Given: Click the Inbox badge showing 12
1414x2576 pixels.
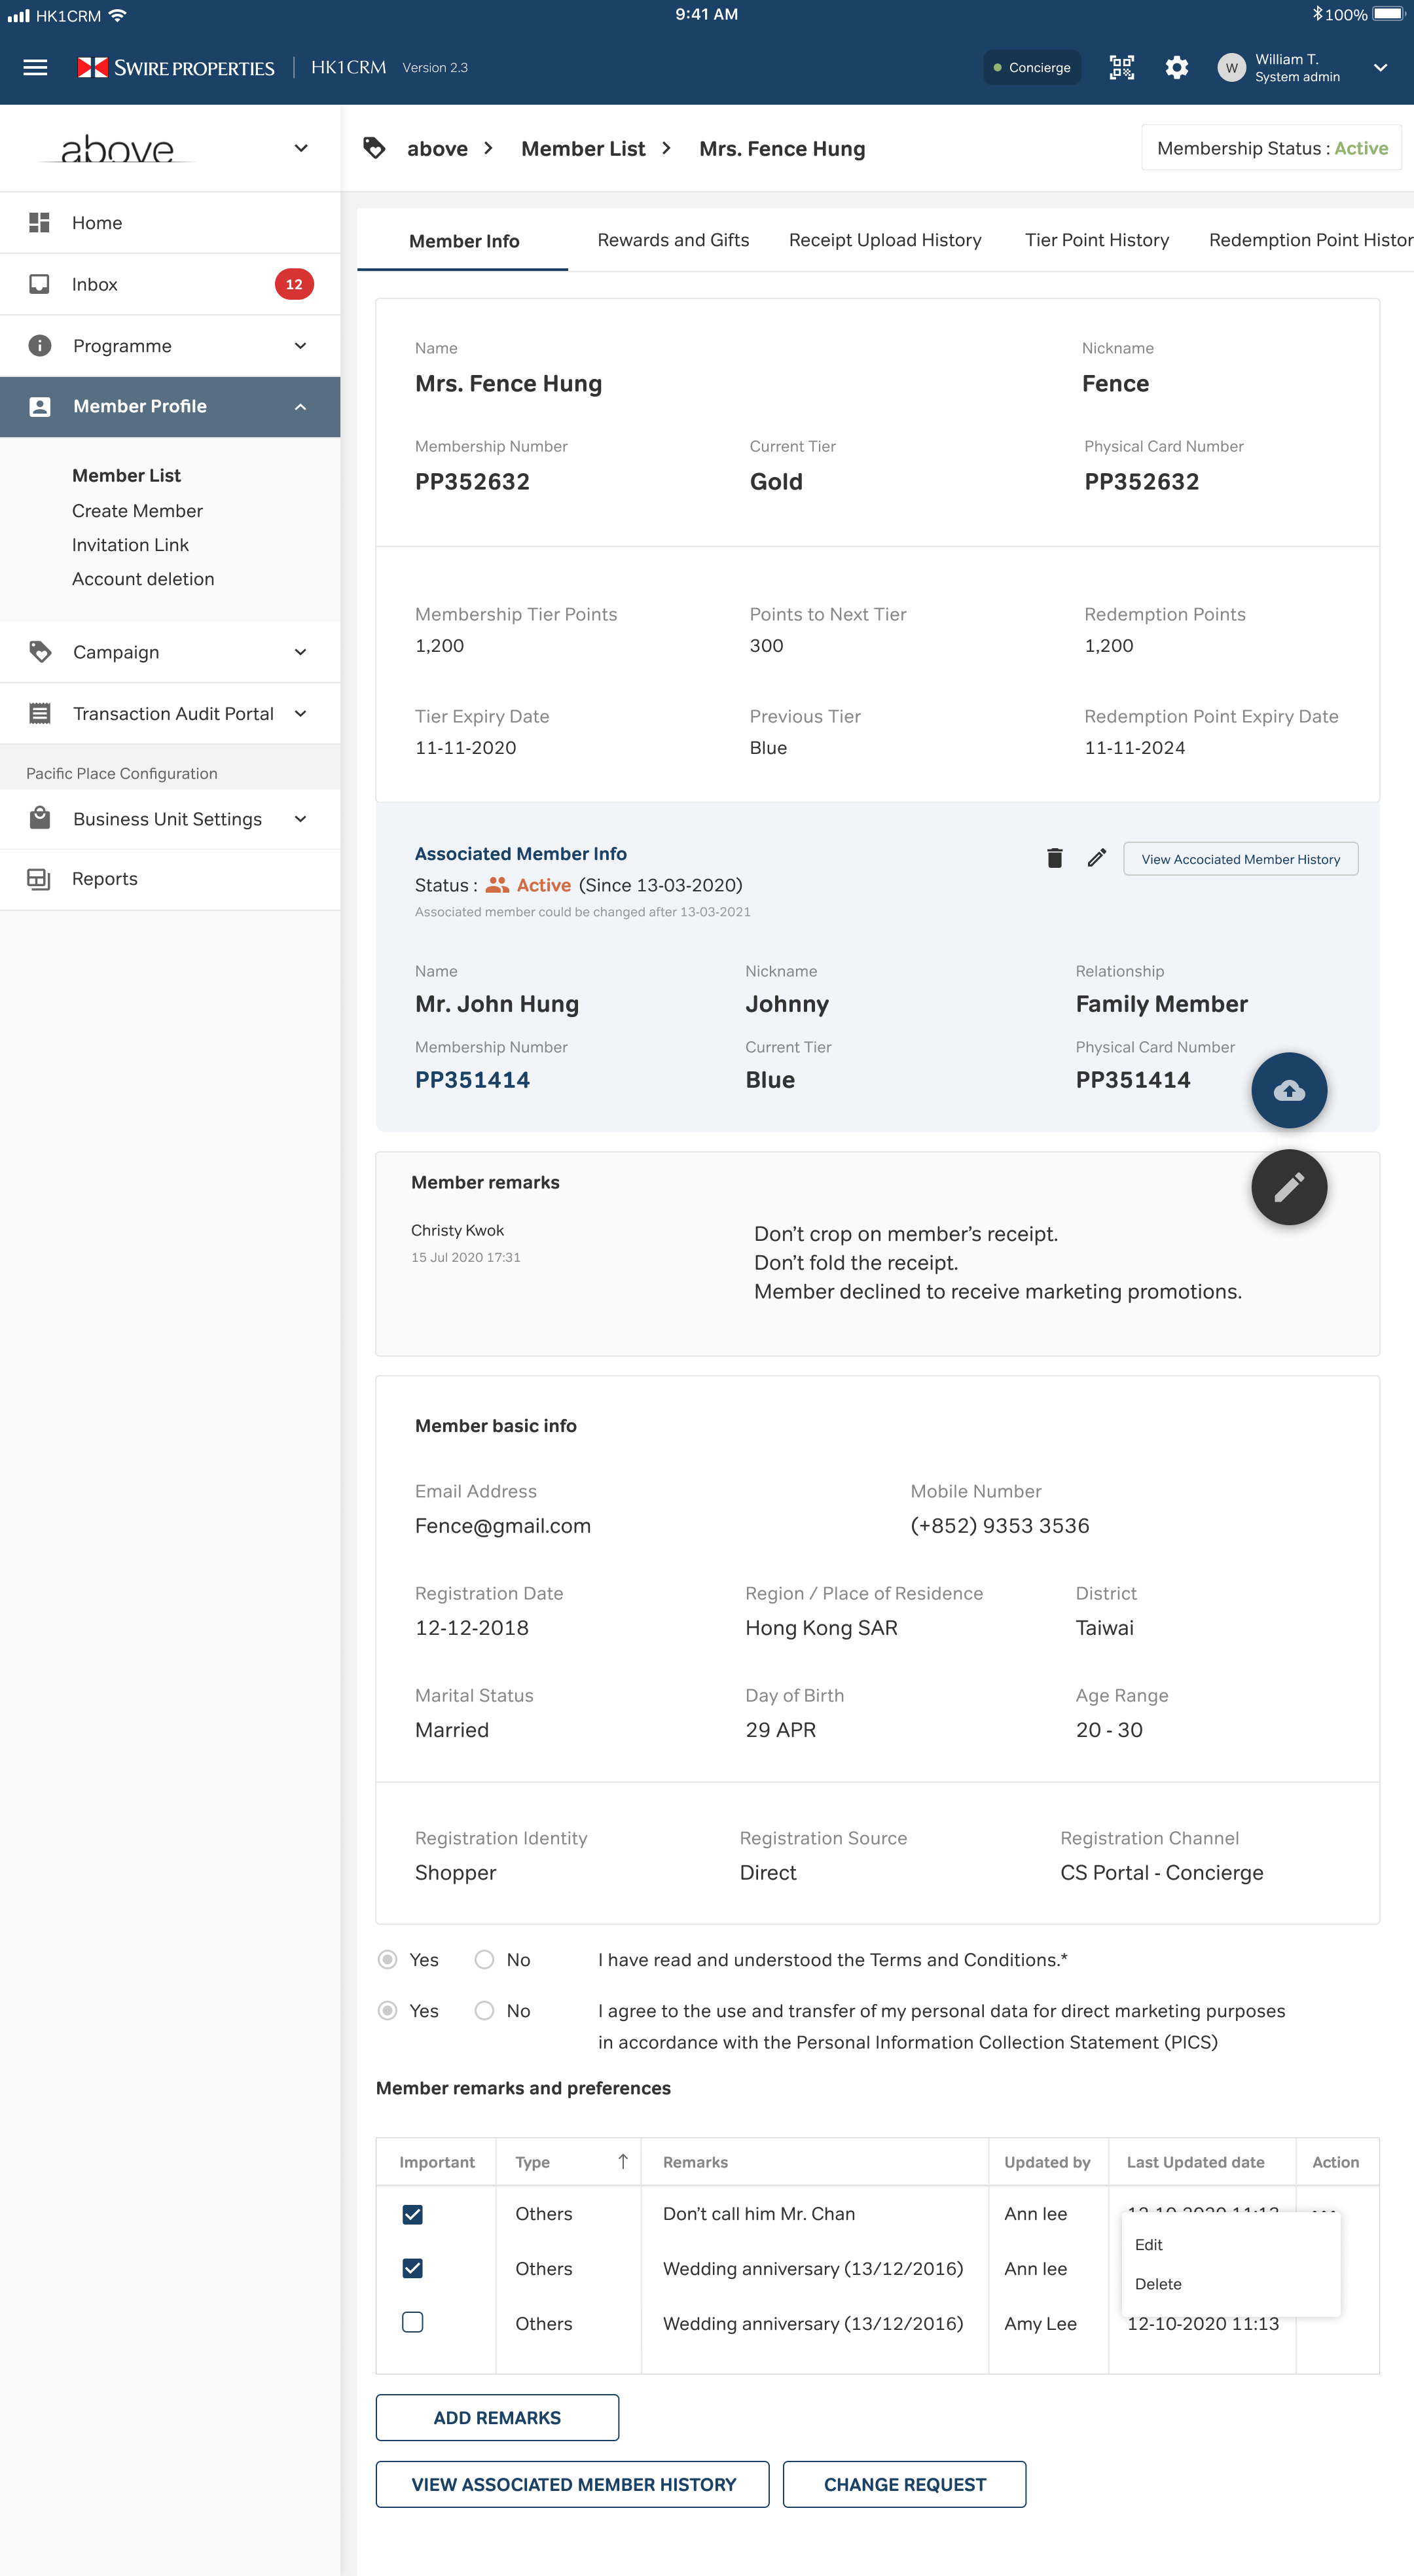Looking at the screenshot, I should point(294,284).
